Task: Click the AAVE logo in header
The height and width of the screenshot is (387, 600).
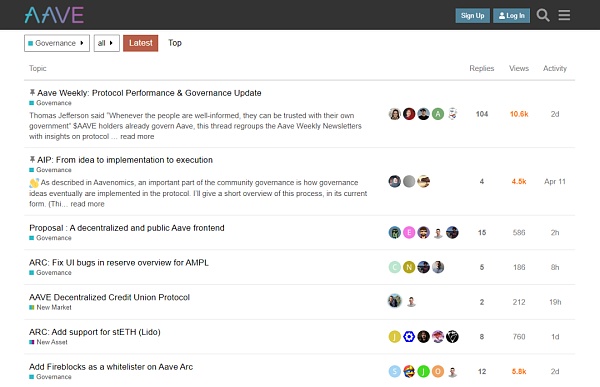Action: click(54, 15)
